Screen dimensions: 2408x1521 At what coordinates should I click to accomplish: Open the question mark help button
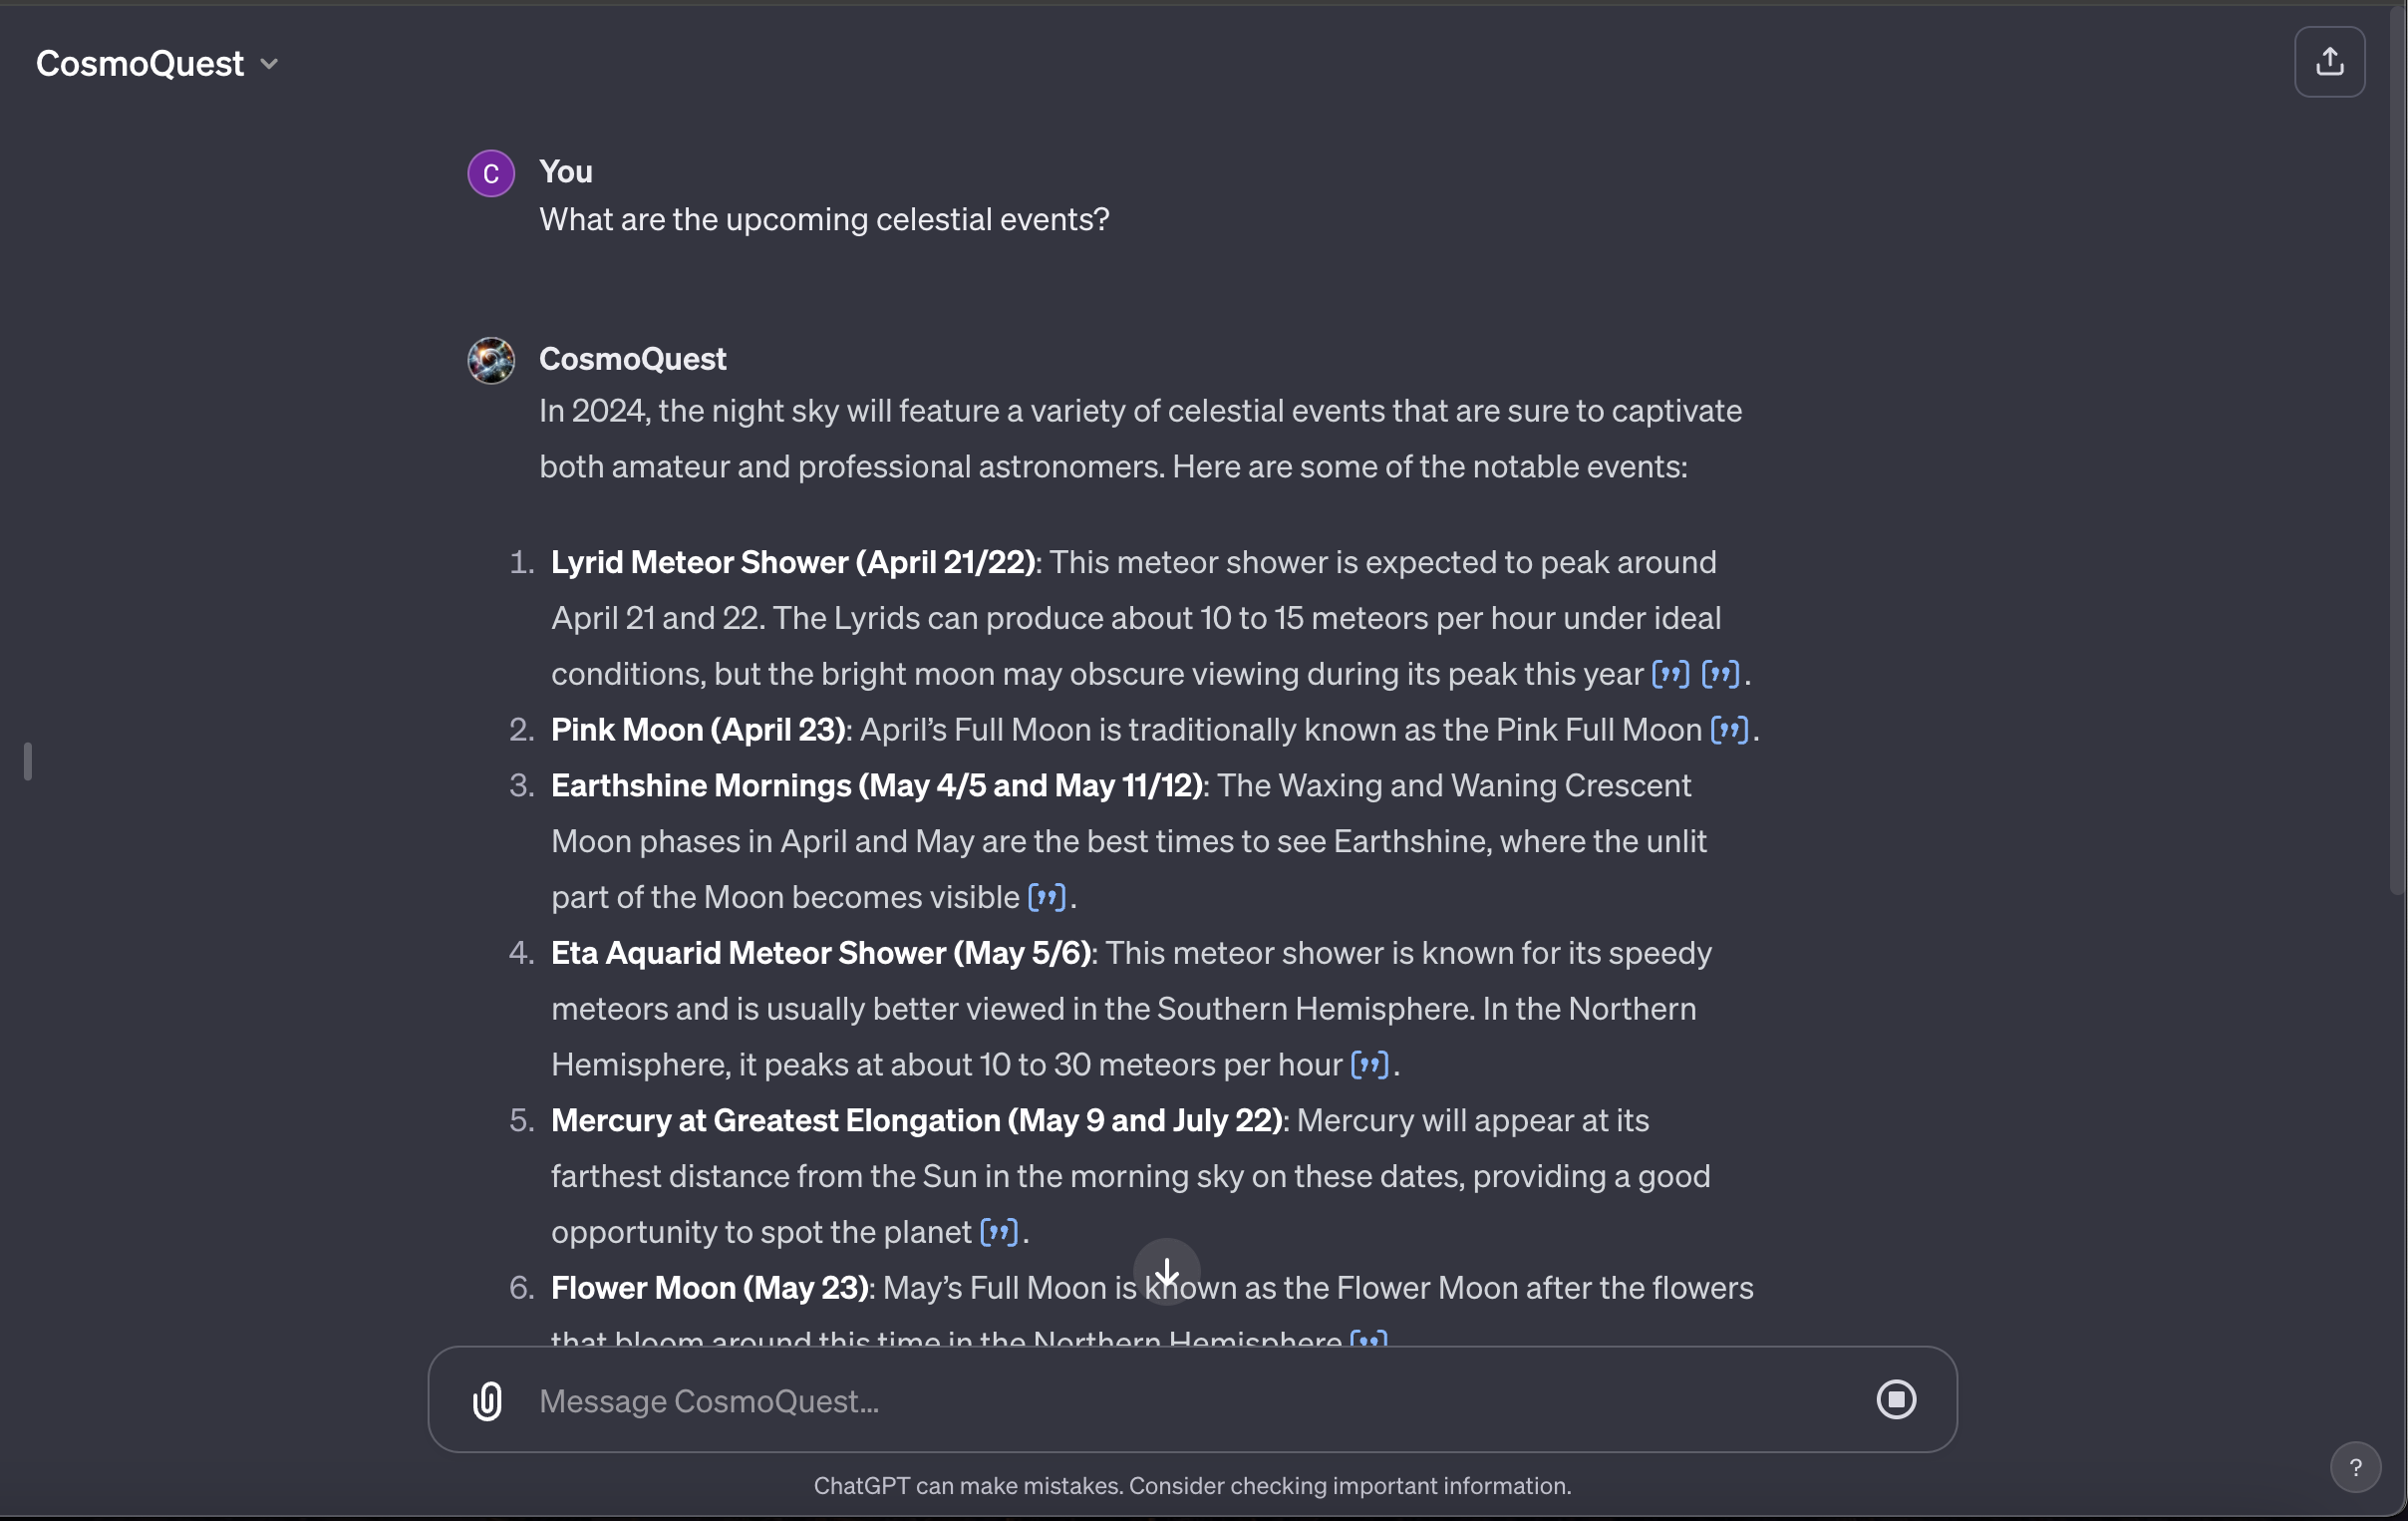[2355, 1467]
